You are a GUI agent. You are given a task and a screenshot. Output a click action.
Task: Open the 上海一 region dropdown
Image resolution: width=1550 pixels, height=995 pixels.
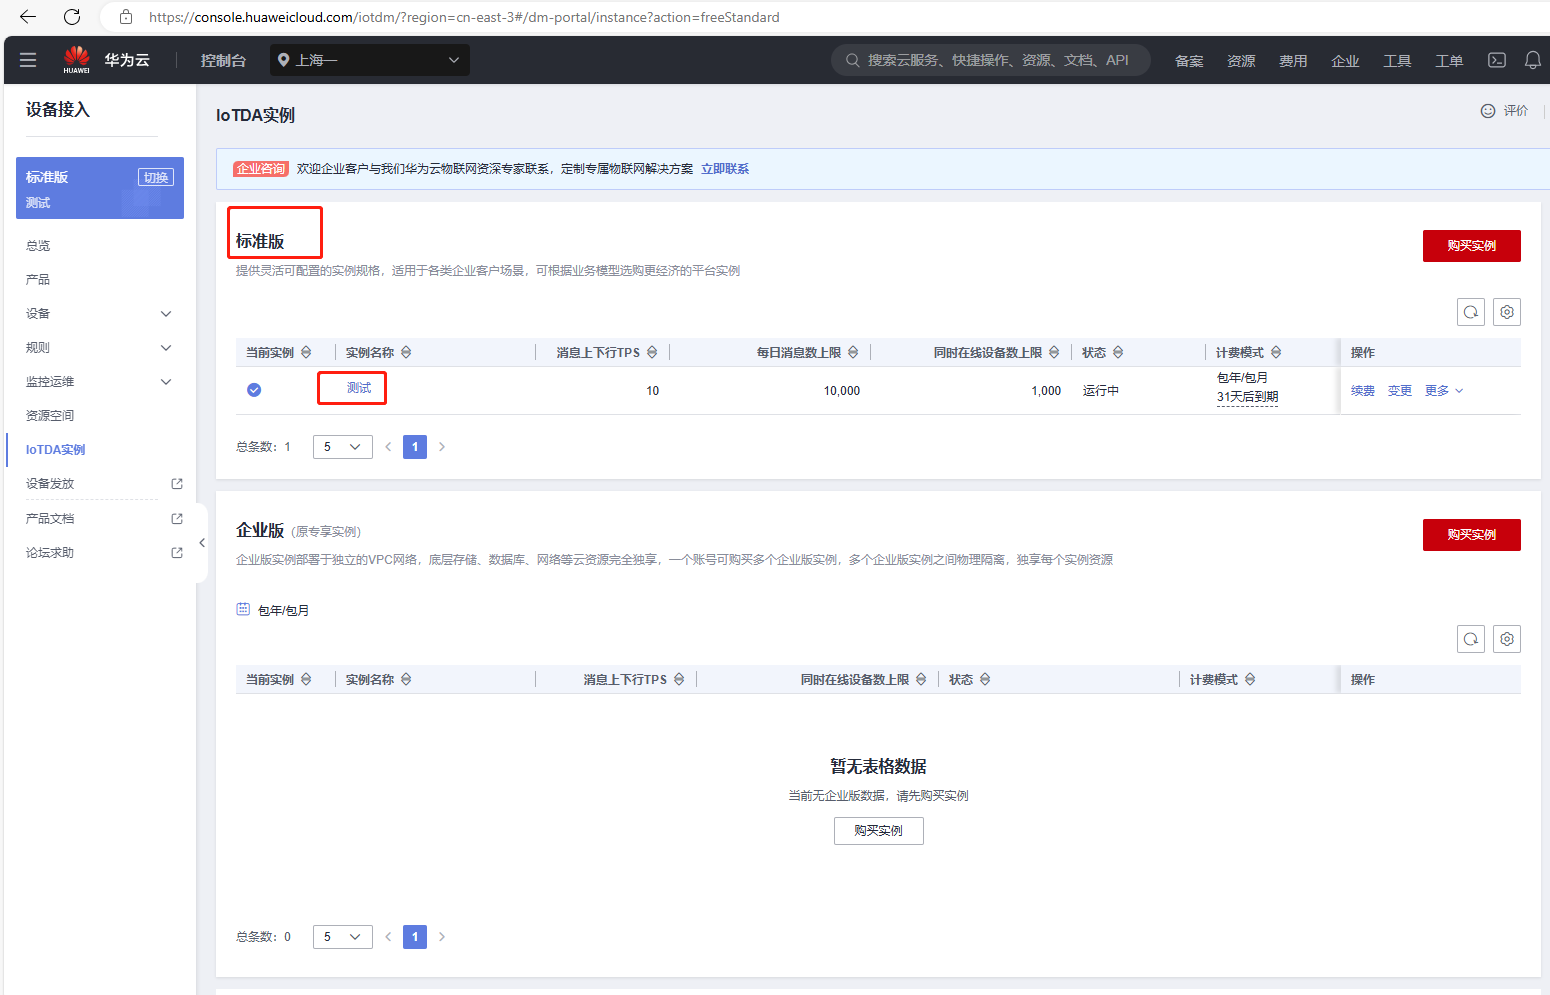(x=369, y=60)
